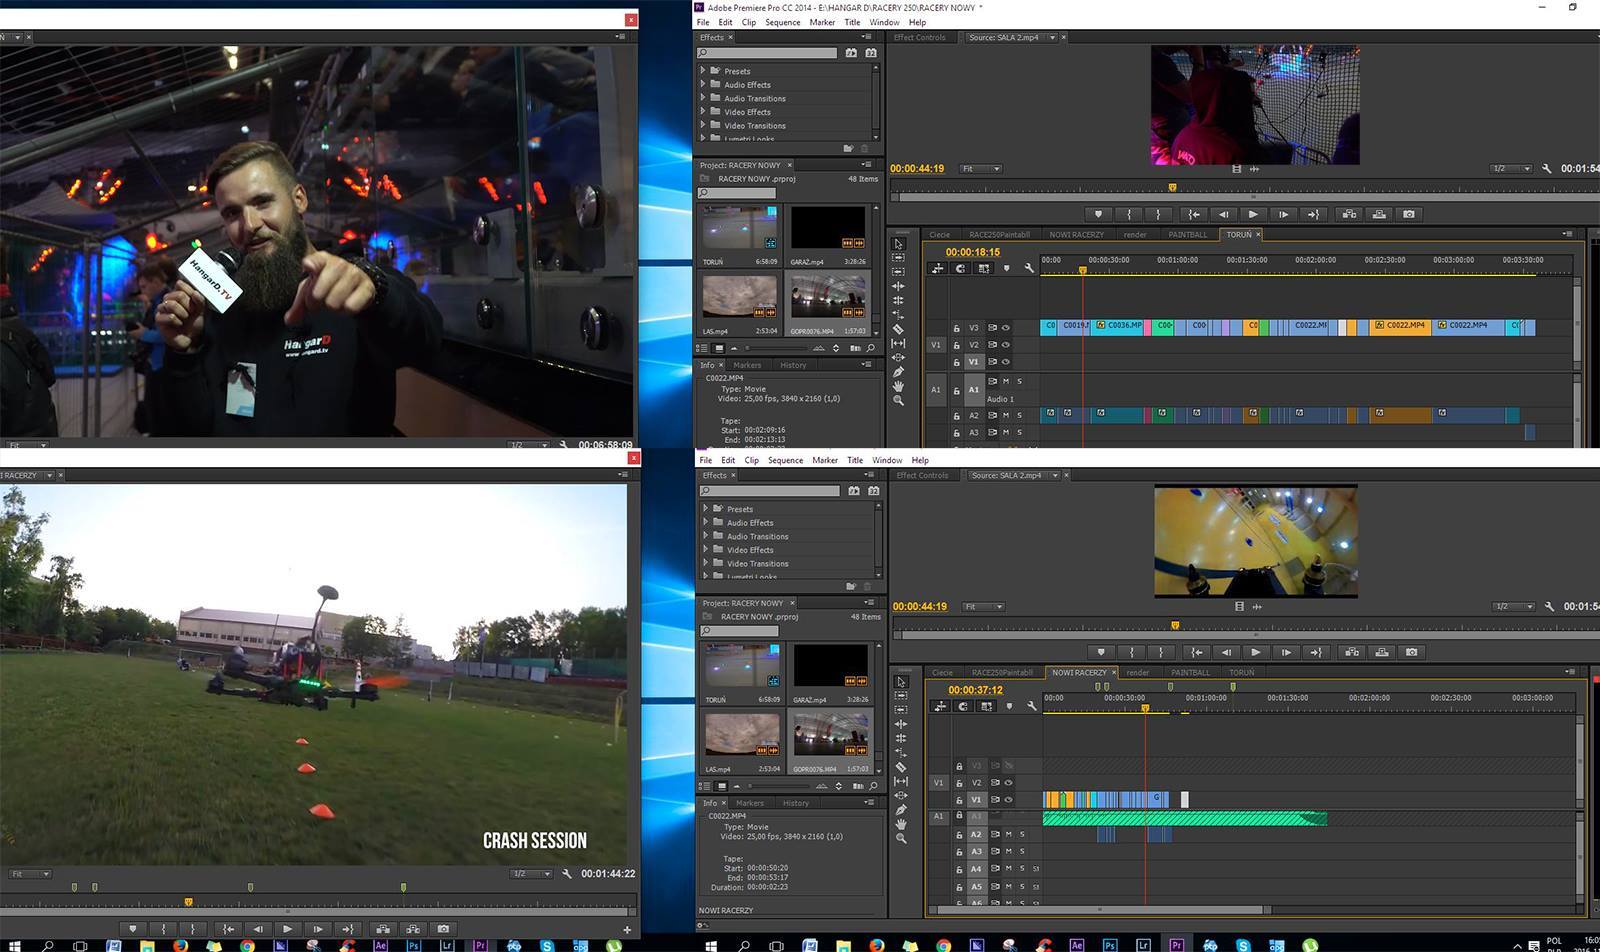Expand Video Transitions in lower Effects panel
This screenshot has width=1600, height=952.
706,563
